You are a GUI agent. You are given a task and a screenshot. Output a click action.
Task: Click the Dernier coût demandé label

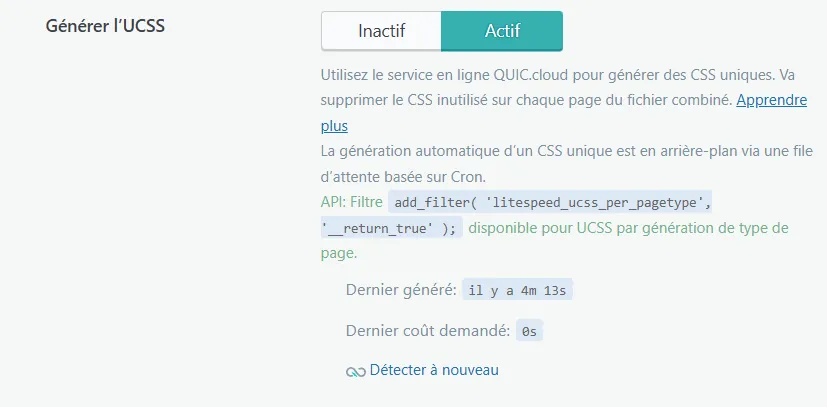[x=427, y=331]
